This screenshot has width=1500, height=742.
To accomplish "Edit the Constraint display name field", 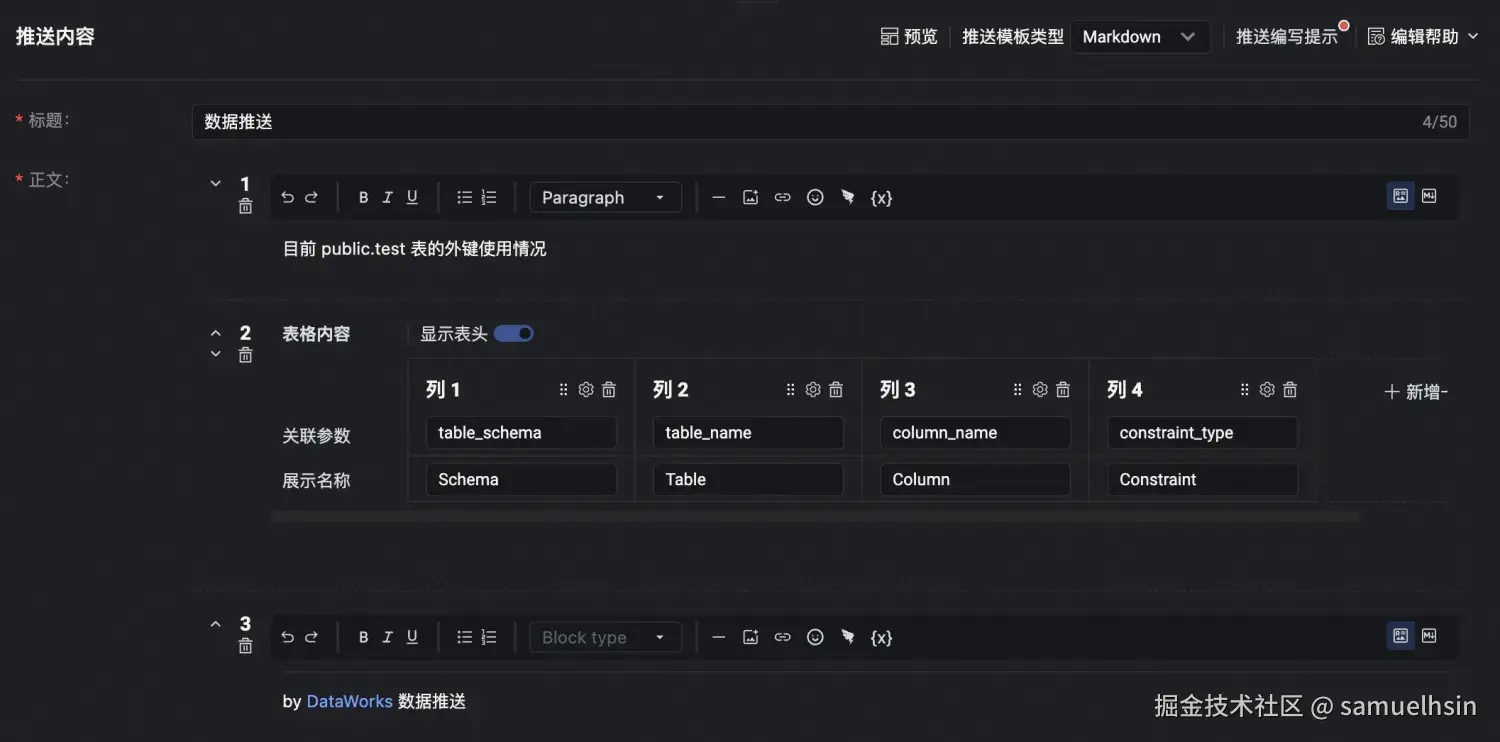I will click(x=1202, y=480).
